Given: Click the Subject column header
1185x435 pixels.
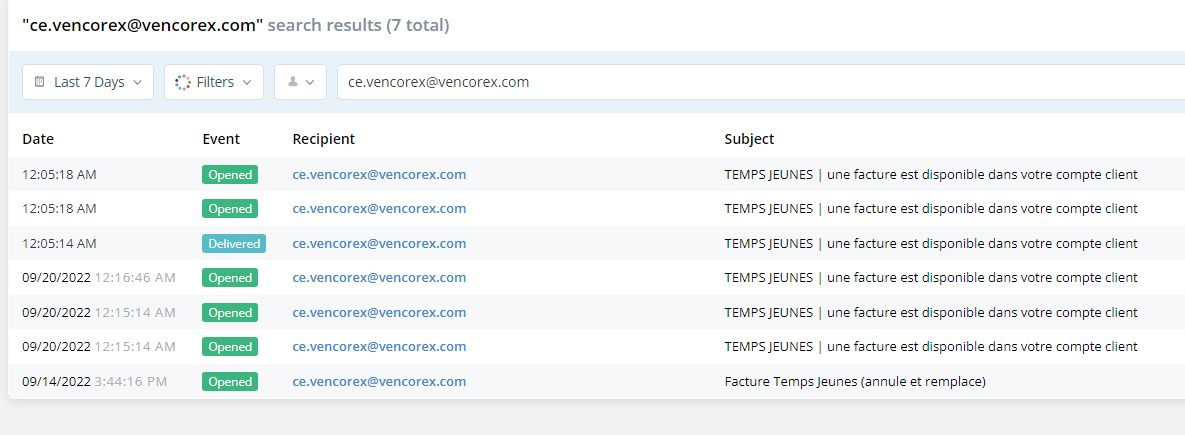Looking at the screenshot, I should coord(749,139).
